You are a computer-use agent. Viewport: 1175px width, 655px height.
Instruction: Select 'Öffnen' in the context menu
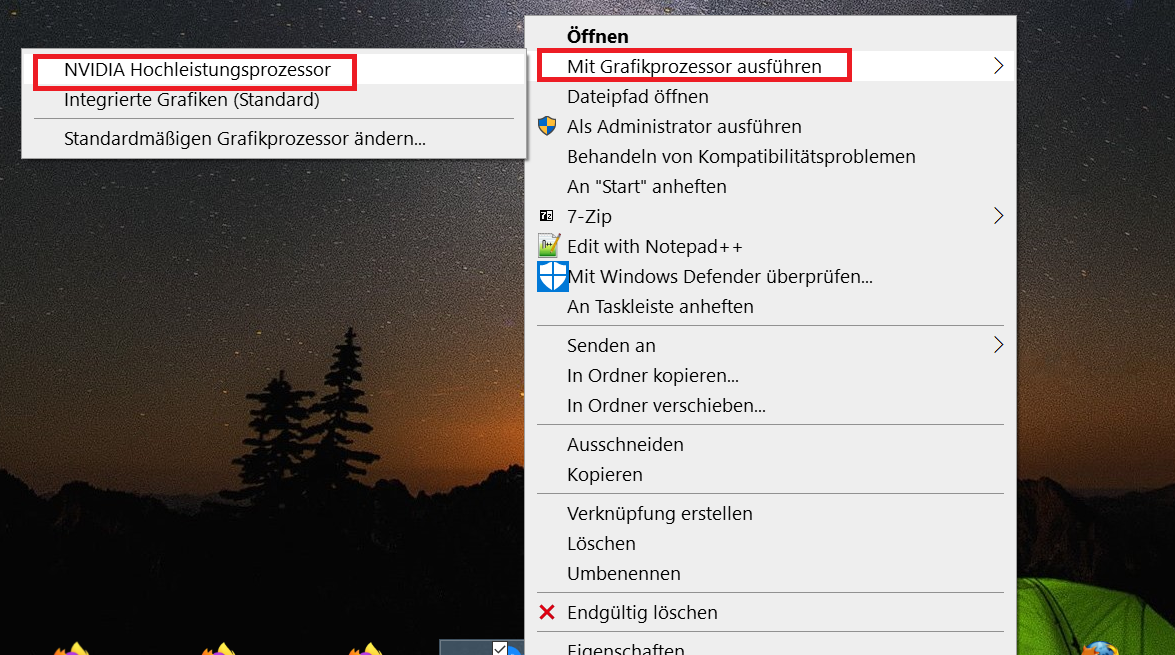click(x=770, y=36)
